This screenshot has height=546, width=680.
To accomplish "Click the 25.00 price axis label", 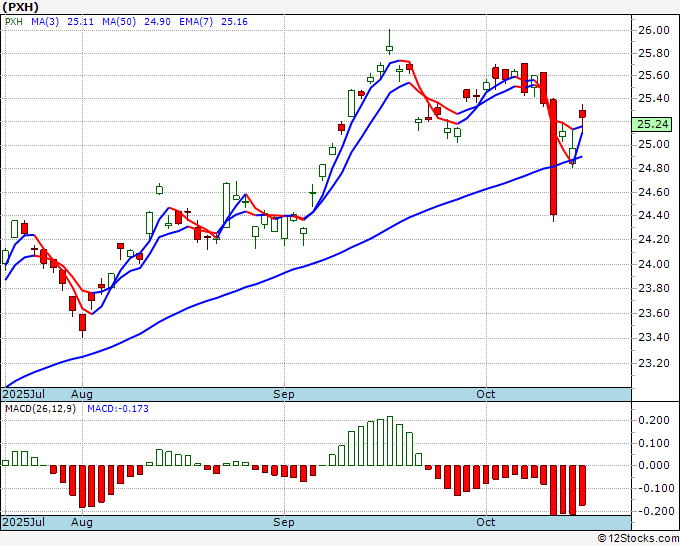I will [654, 145].
